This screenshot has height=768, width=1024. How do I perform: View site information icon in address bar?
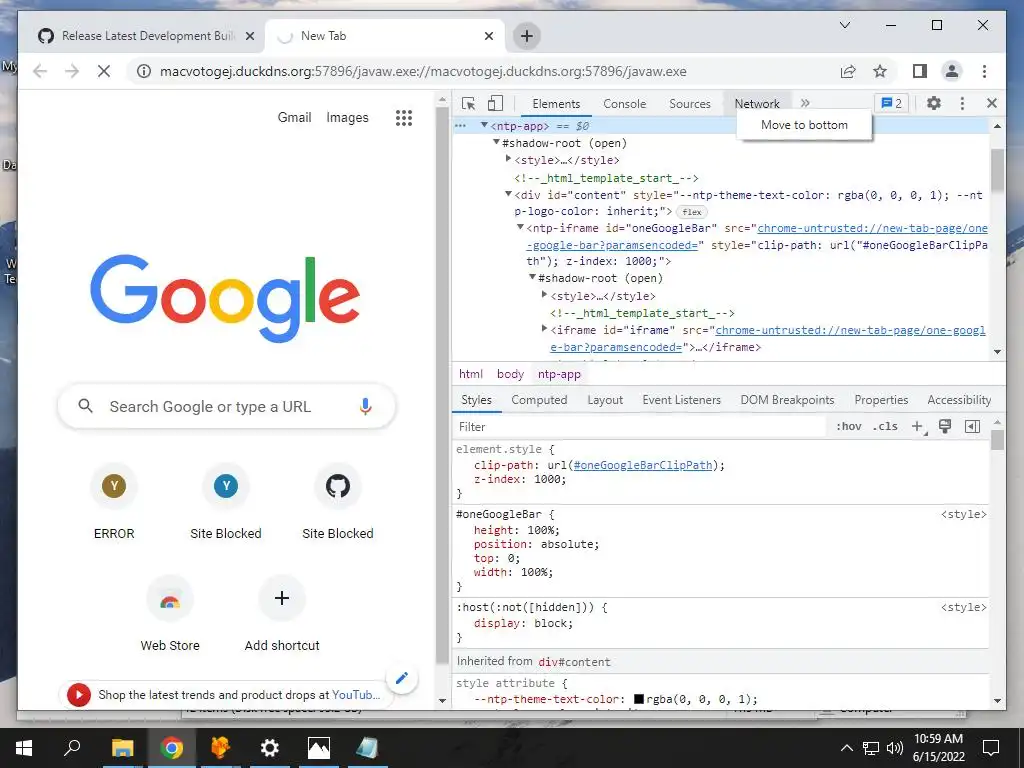pos(144,71)
